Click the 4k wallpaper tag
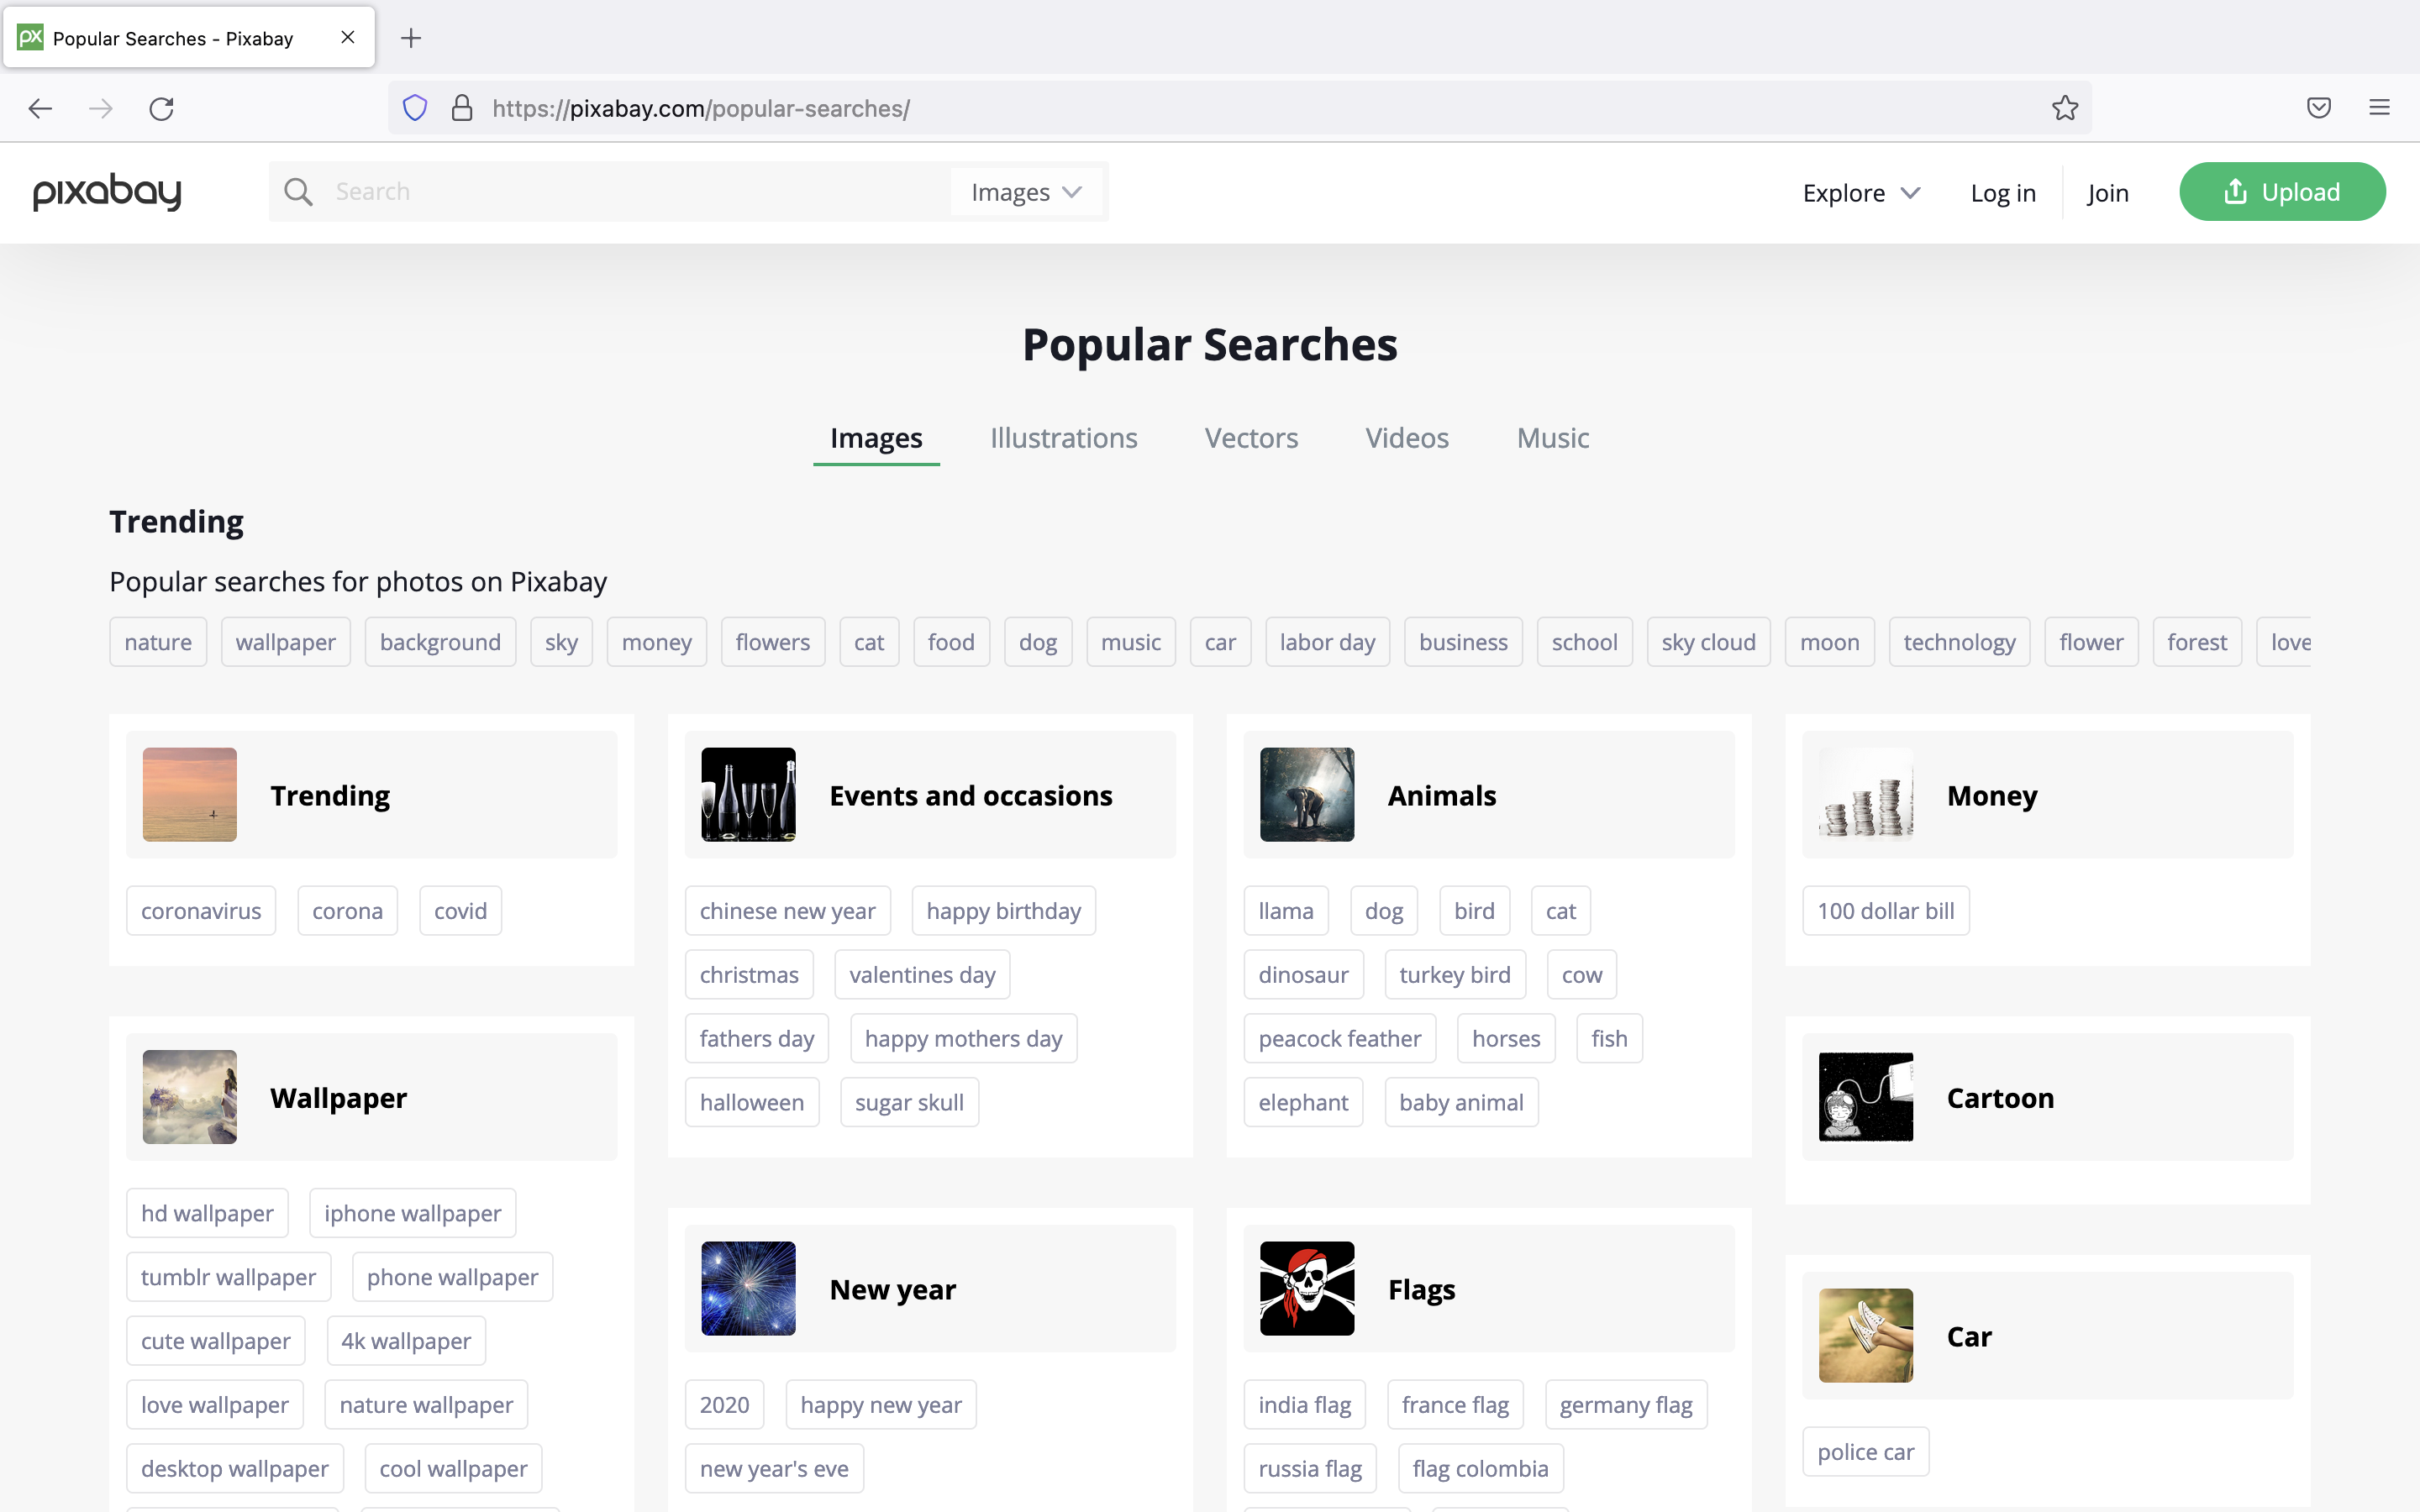 (406, 1341)
